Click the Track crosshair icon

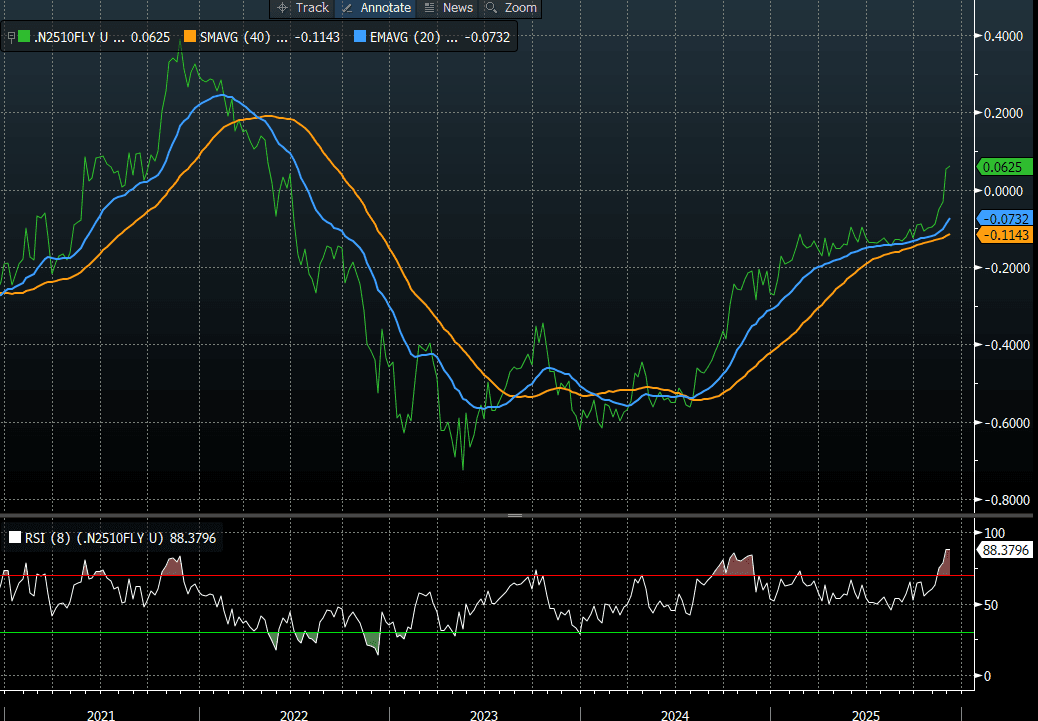pos(283,8)
